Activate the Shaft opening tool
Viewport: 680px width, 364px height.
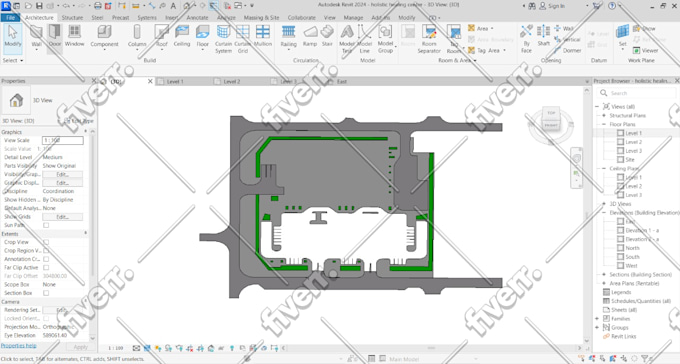[x=543, y=36]
